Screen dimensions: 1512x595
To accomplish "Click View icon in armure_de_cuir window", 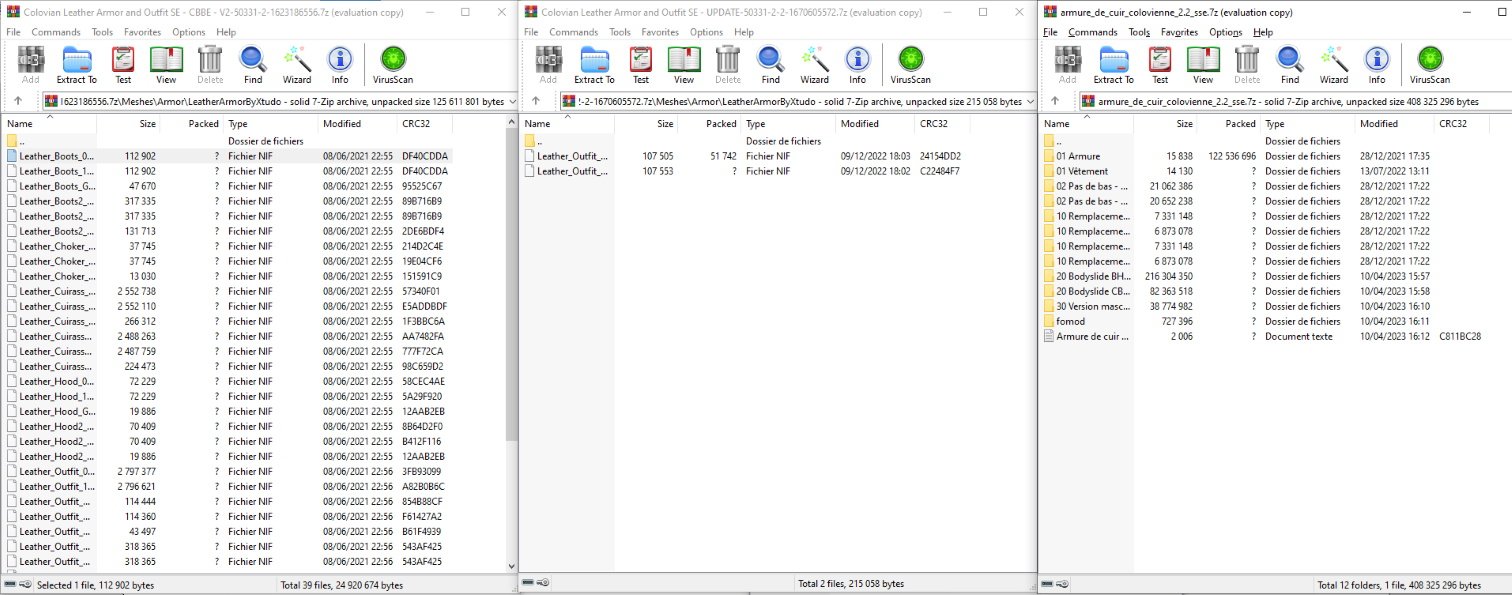I will [1203, 65].
